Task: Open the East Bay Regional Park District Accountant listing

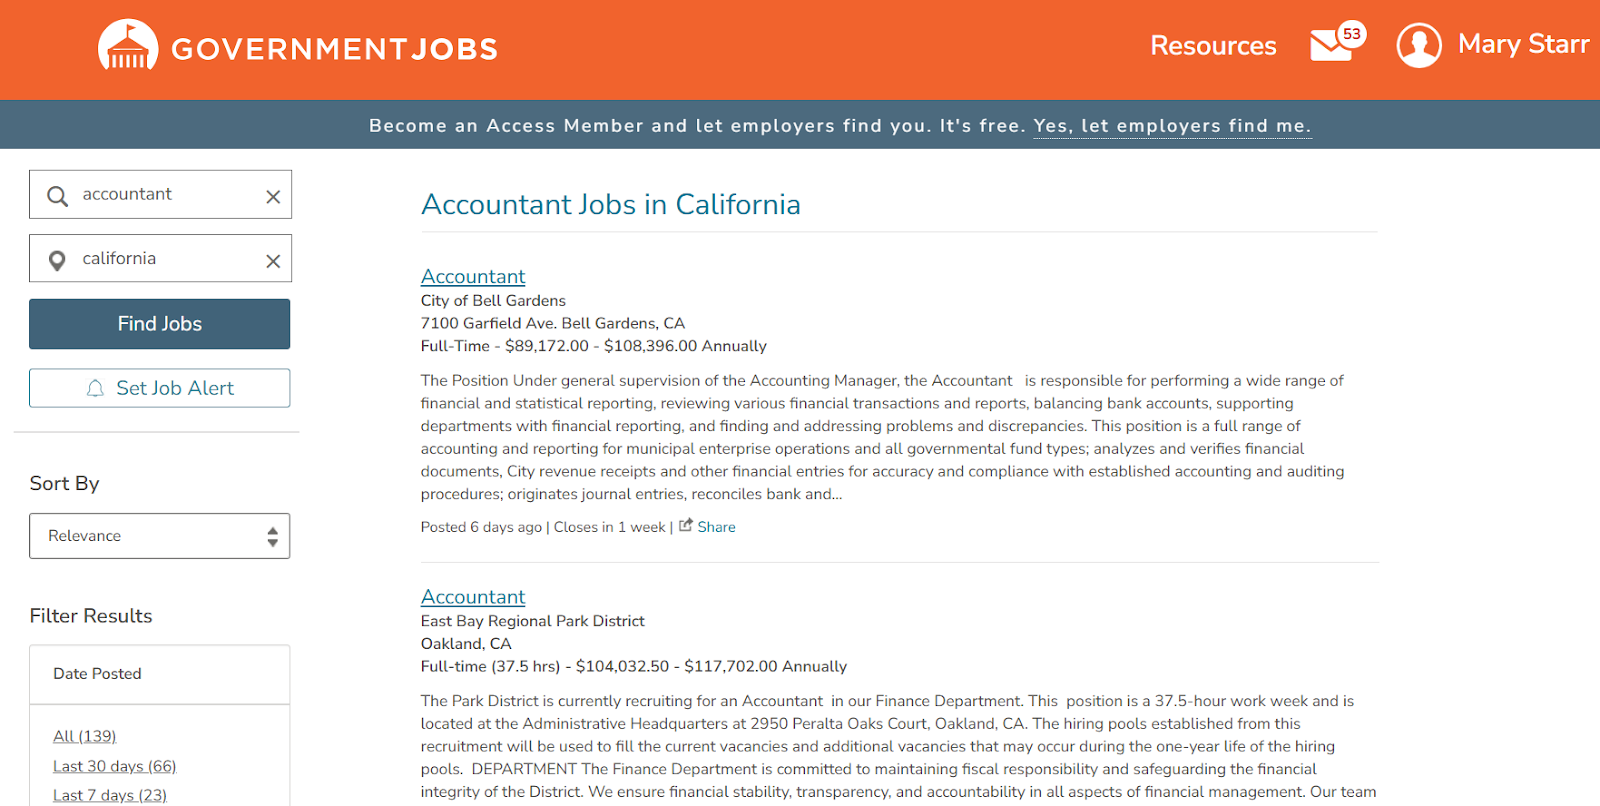Action: [x=472, y=596]
